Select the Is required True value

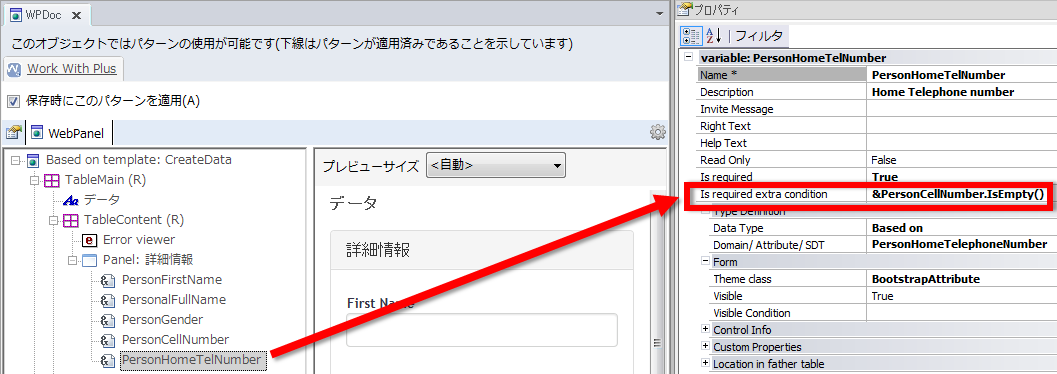(x=962, y=177)
